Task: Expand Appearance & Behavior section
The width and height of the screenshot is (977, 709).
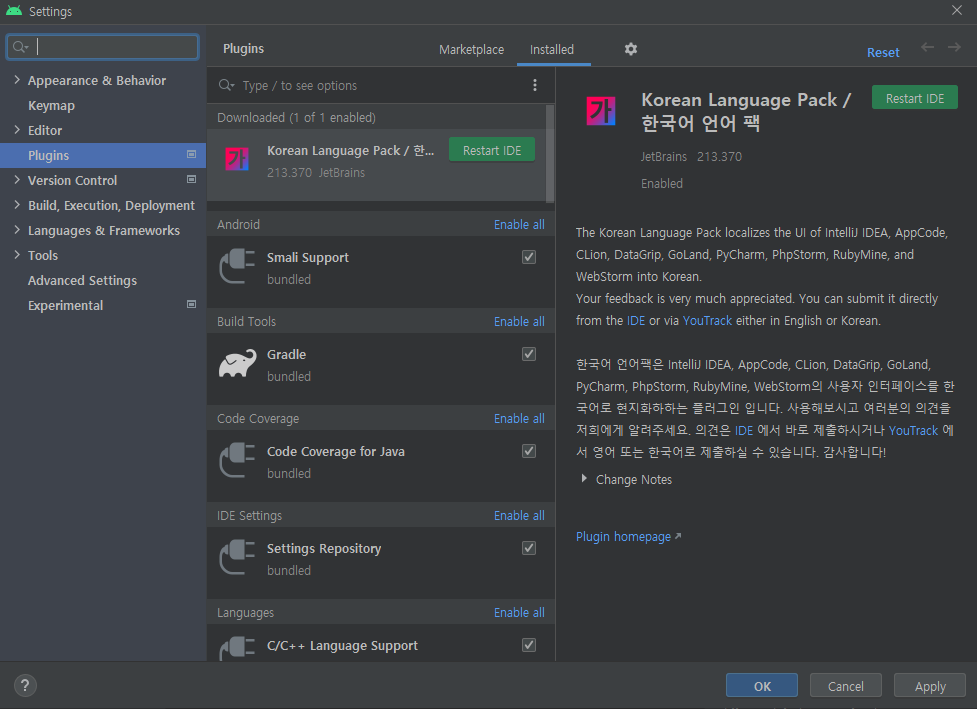Action: [x=17, y=80]
